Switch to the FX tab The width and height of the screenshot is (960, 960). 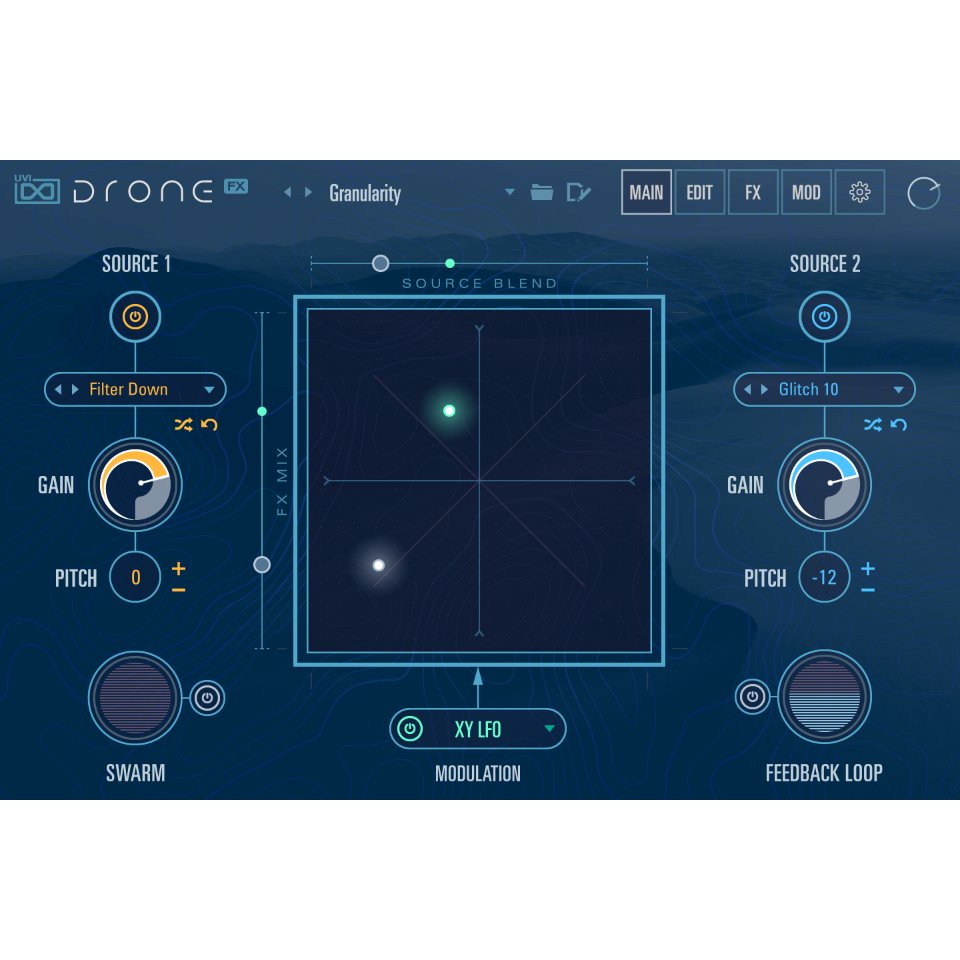coord(752,192)
